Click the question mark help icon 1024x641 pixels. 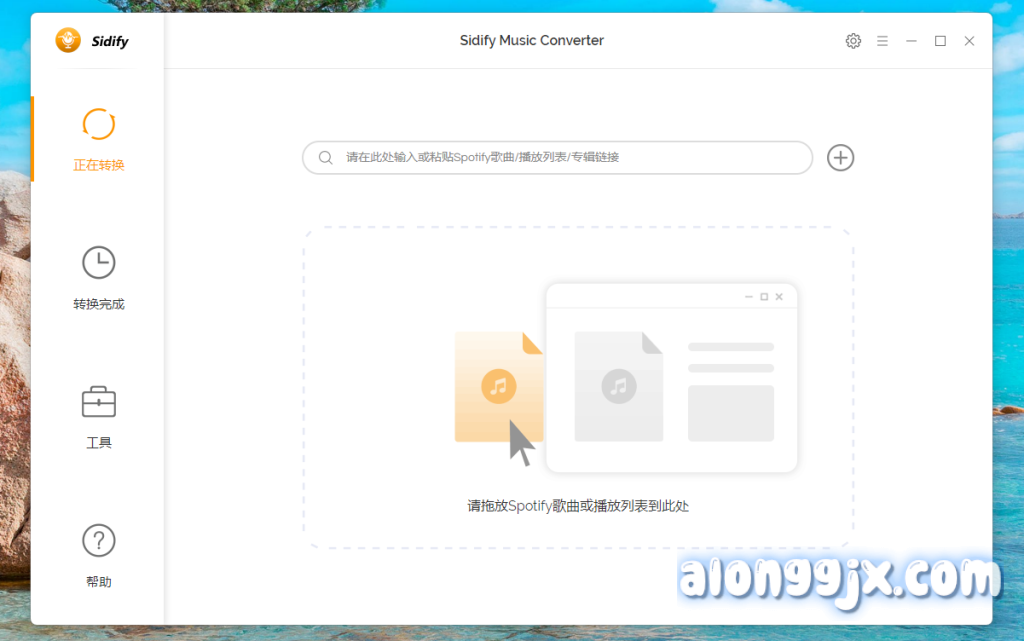(98, 541)
